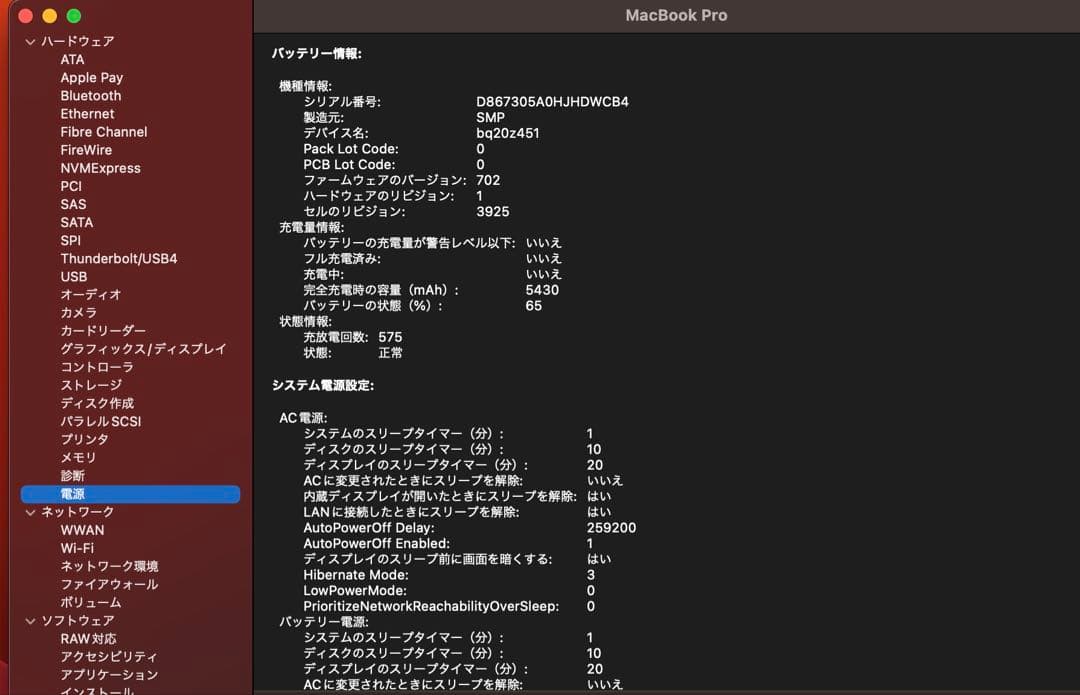Select SPI in the sidebar
Image resolution: width=1080 pixels, height=695 pixels.
(70, 240)
